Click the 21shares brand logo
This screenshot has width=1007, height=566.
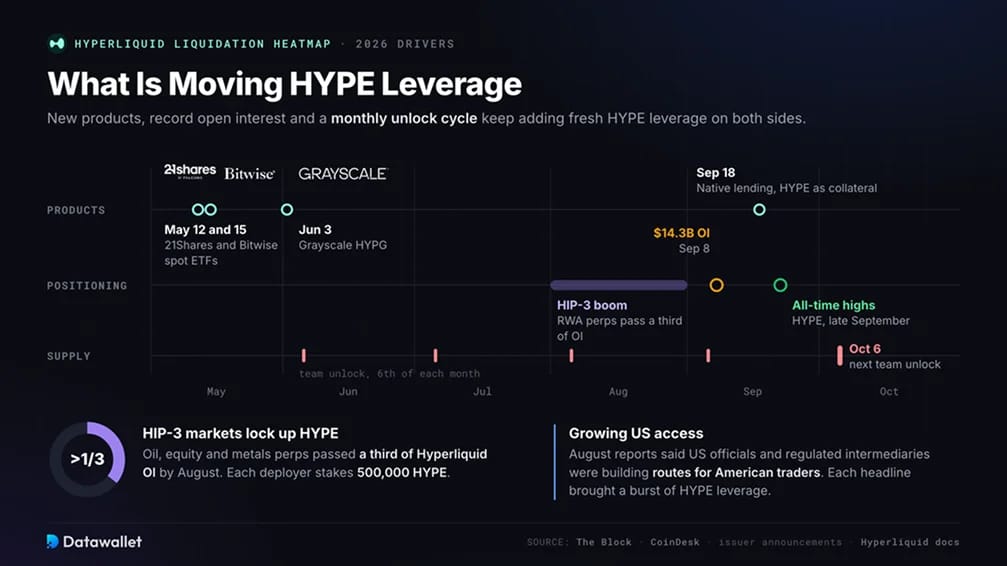click(189, 171)
